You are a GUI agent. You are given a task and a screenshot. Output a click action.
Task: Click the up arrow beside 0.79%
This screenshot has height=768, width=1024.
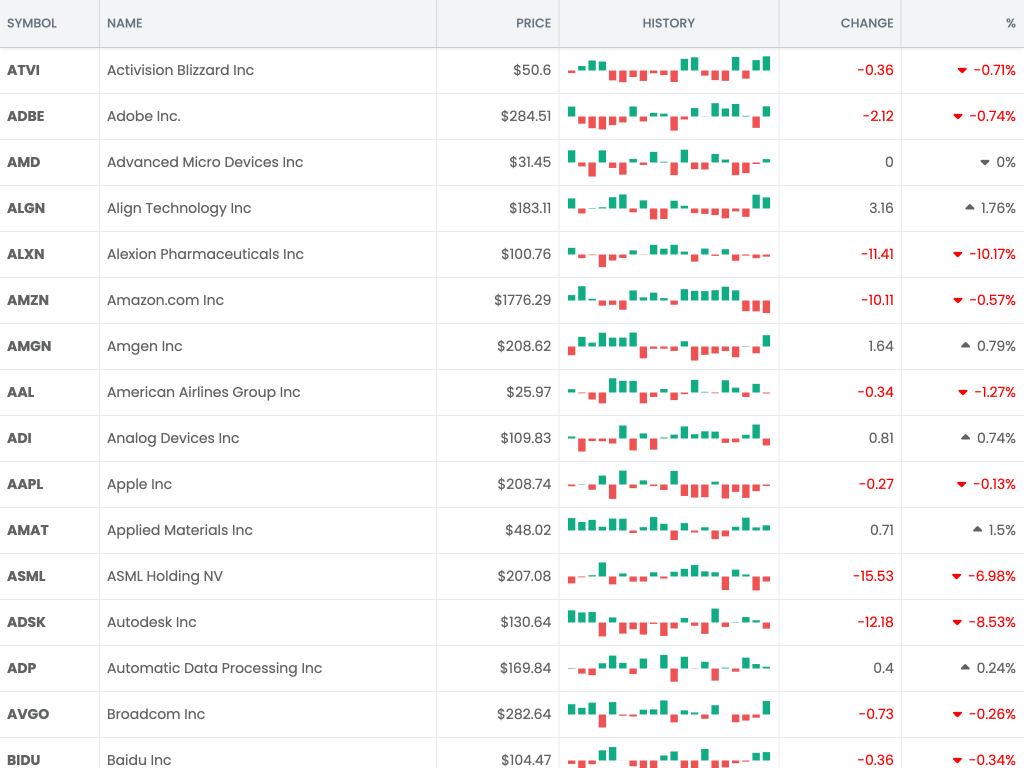tap(966, 345)
